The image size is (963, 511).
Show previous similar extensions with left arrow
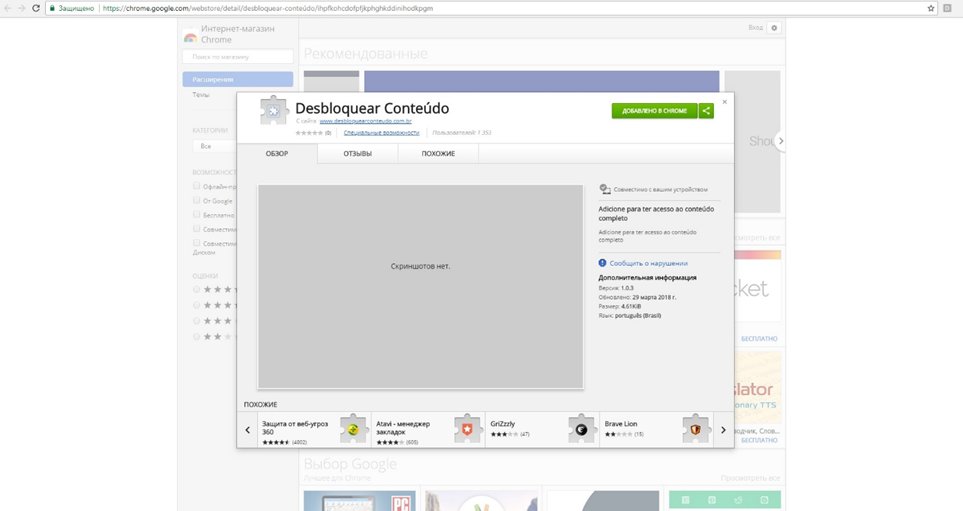(x=248, y=430)
